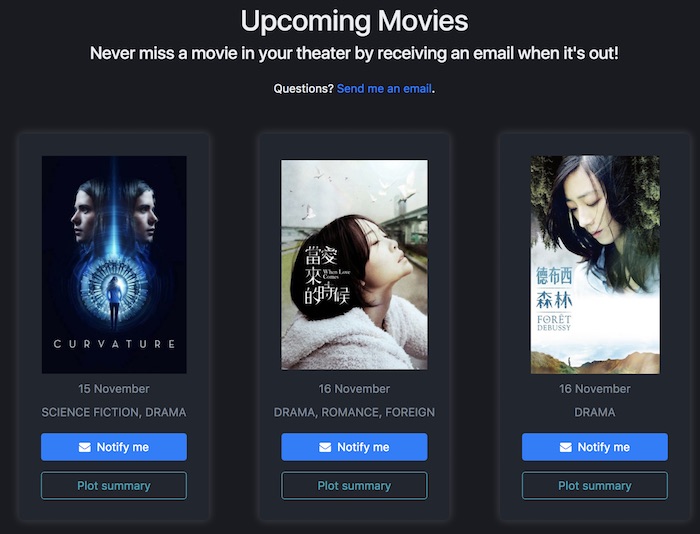Notify me about the Drama, Romance, Foreign movie
Image resolution: width=700 pixels, height=534 pixels.
(354, 447)
